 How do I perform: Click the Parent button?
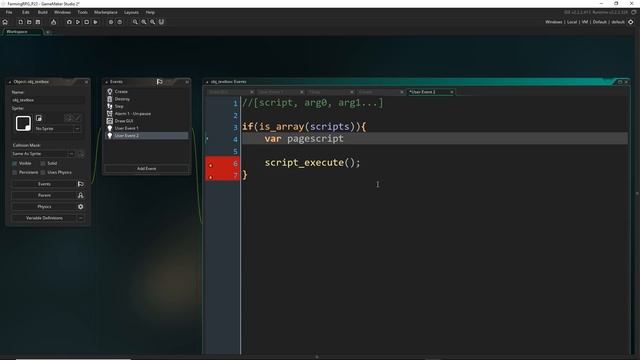coord(44,196)
